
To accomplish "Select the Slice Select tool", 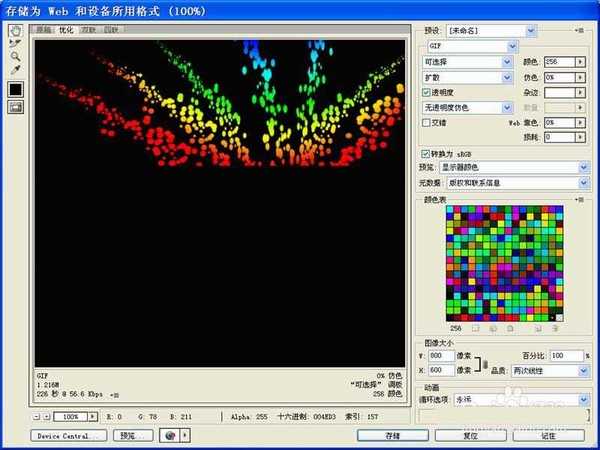I will click(x=15, y=43).
